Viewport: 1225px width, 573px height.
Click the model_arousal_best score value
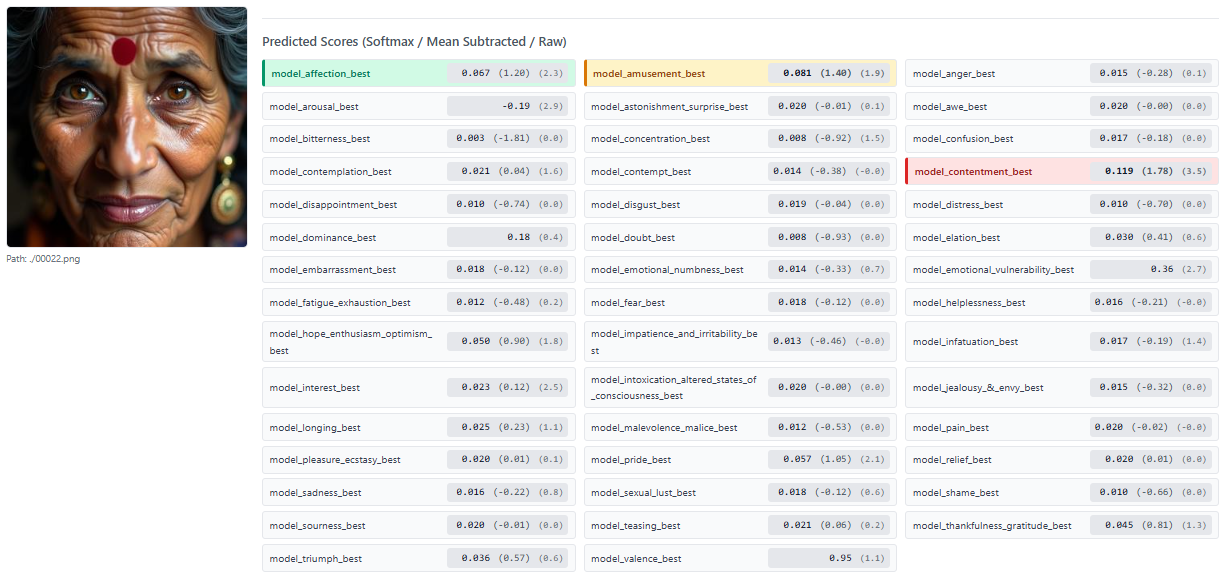click(x=507, y=106)
